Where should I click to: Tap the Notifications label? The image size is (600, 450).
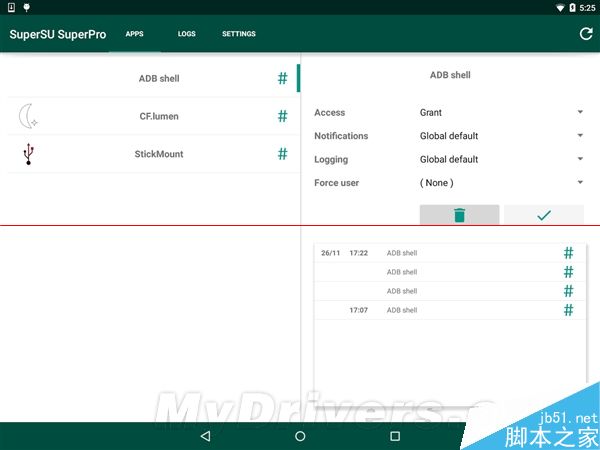341,136
